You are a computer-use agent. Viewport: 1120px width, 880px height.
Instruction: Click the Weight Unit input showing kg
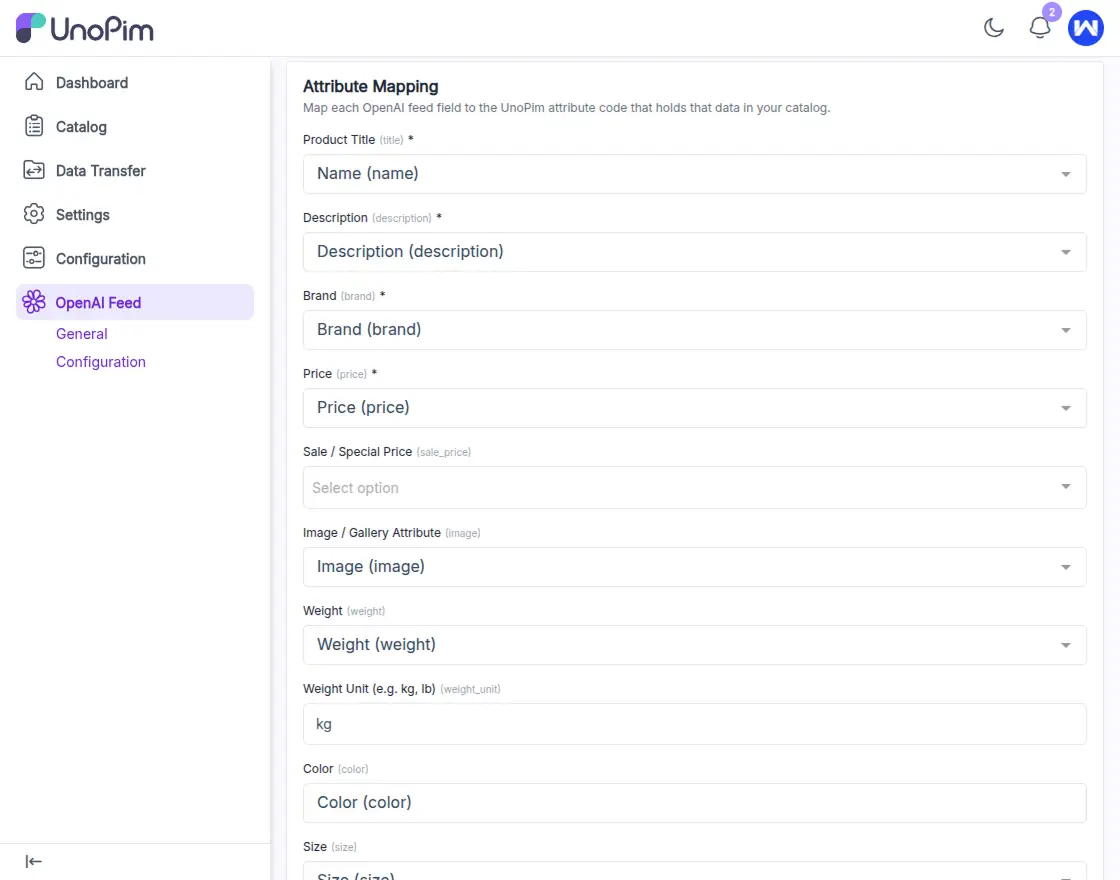tap(694, 723)
